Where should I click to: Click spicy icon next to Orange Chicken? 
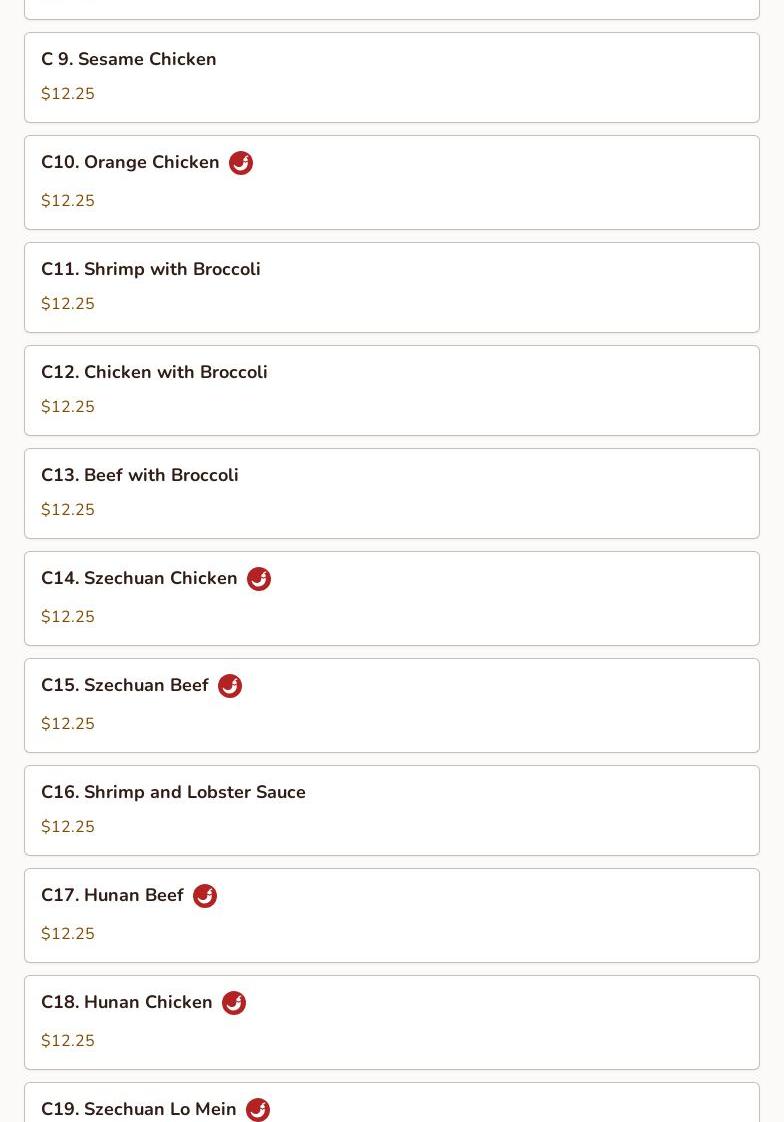click(x=241, y=163)
